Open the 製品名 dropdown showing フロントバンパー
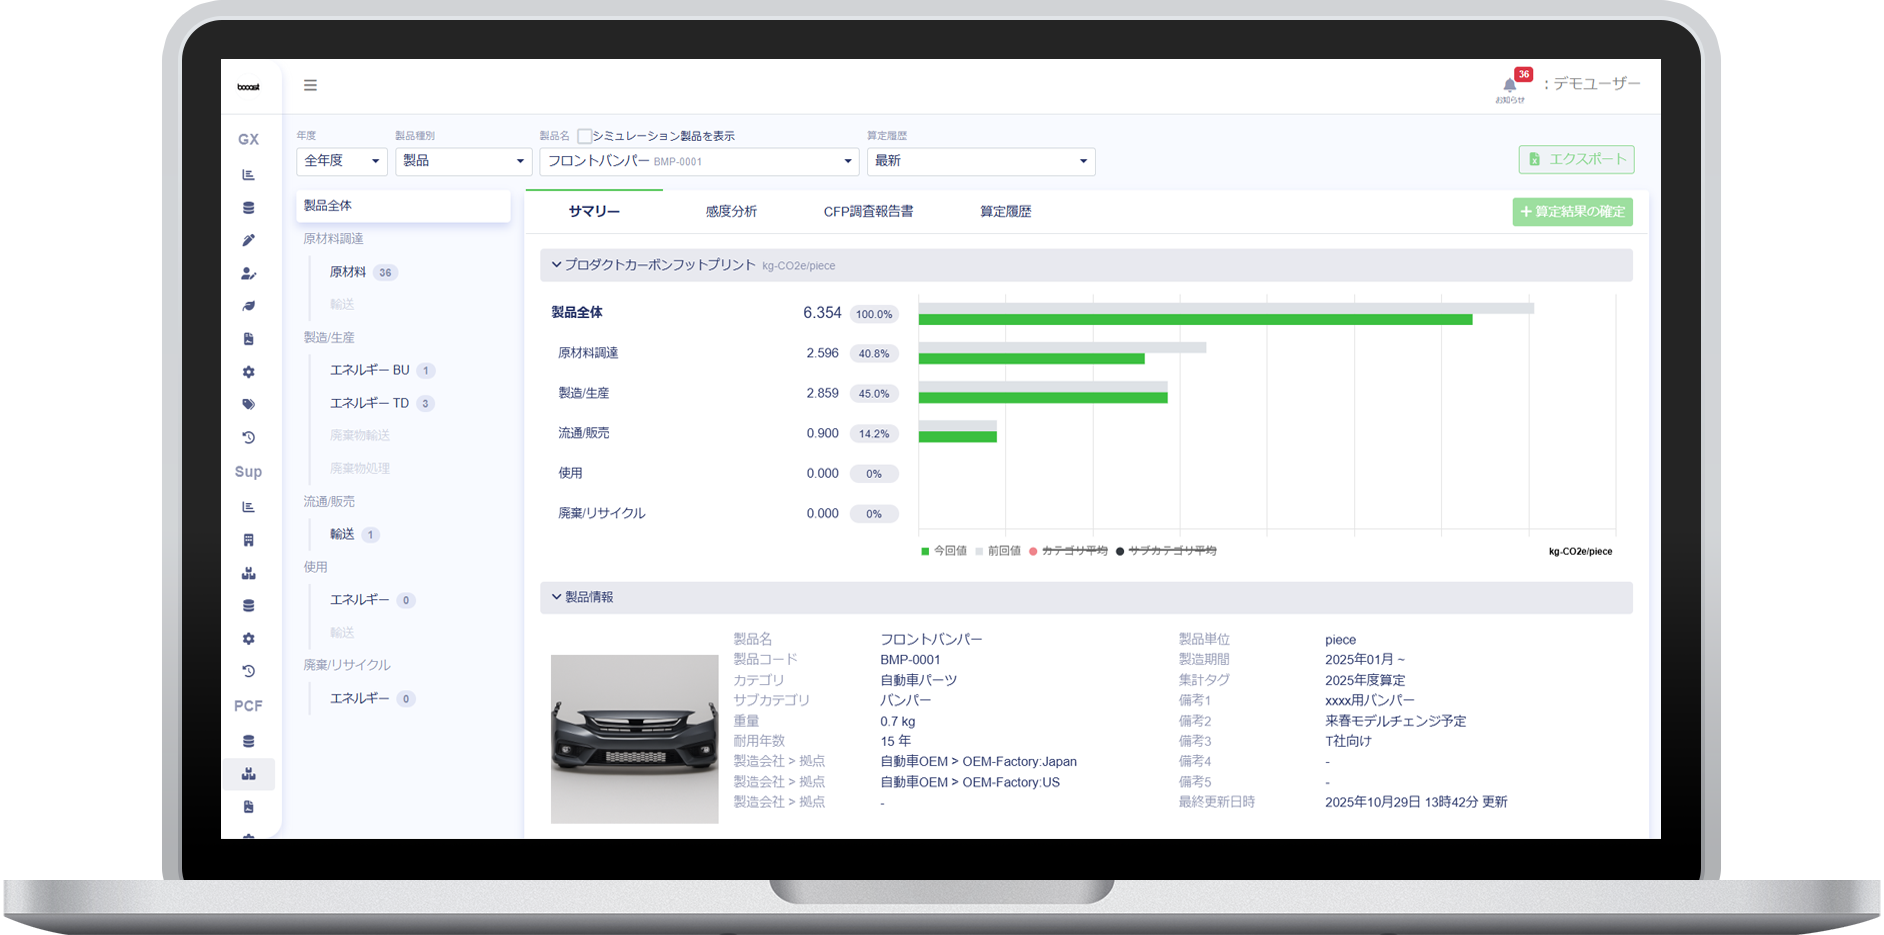The image size is (1884, 935). tap(699, 161)
